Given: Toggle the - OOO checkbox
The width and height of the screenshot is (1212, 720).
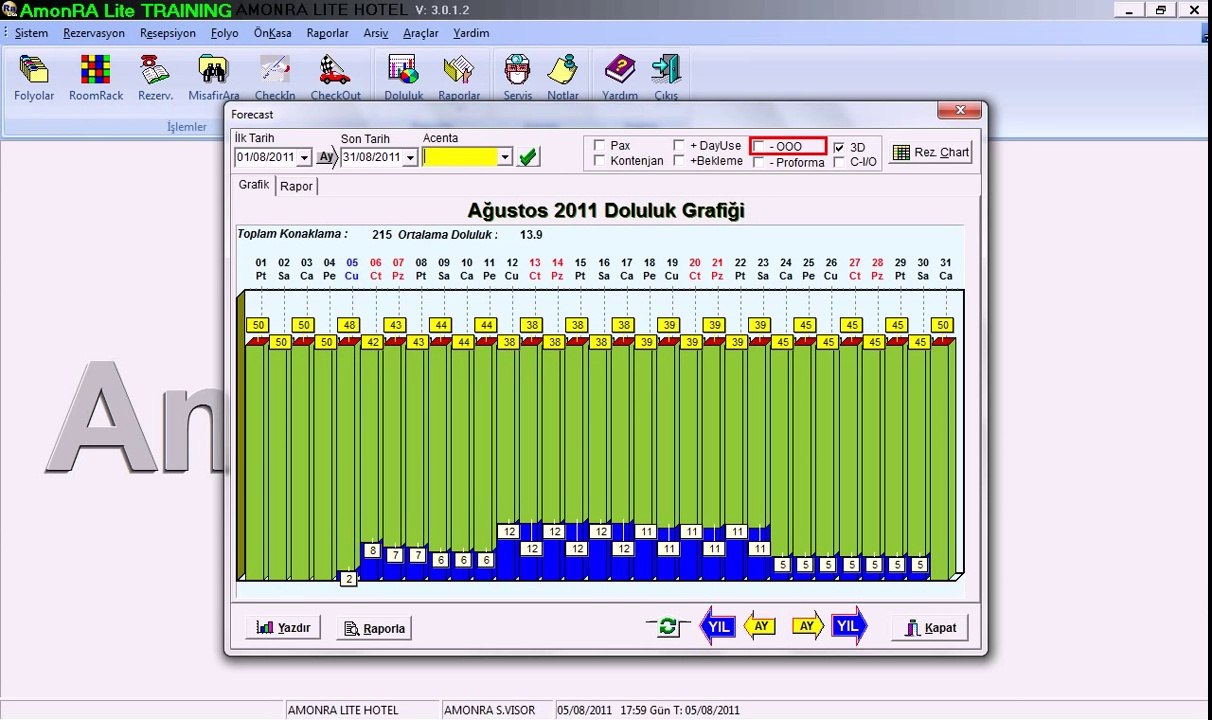Looking at the screenshot, I should (759, 147).
